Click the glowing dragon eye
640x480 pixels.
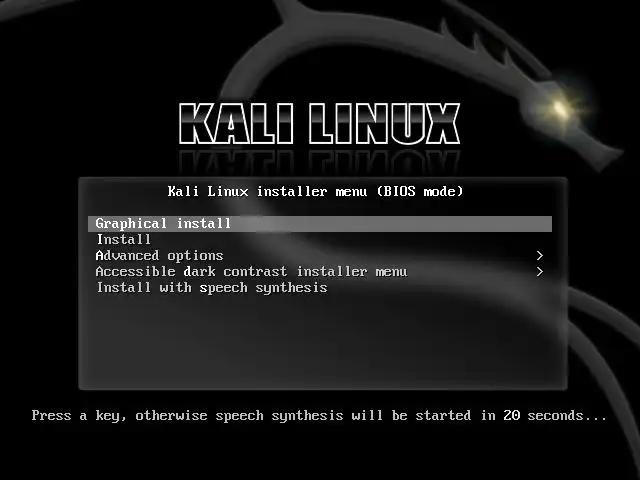(x=560, y=108)
